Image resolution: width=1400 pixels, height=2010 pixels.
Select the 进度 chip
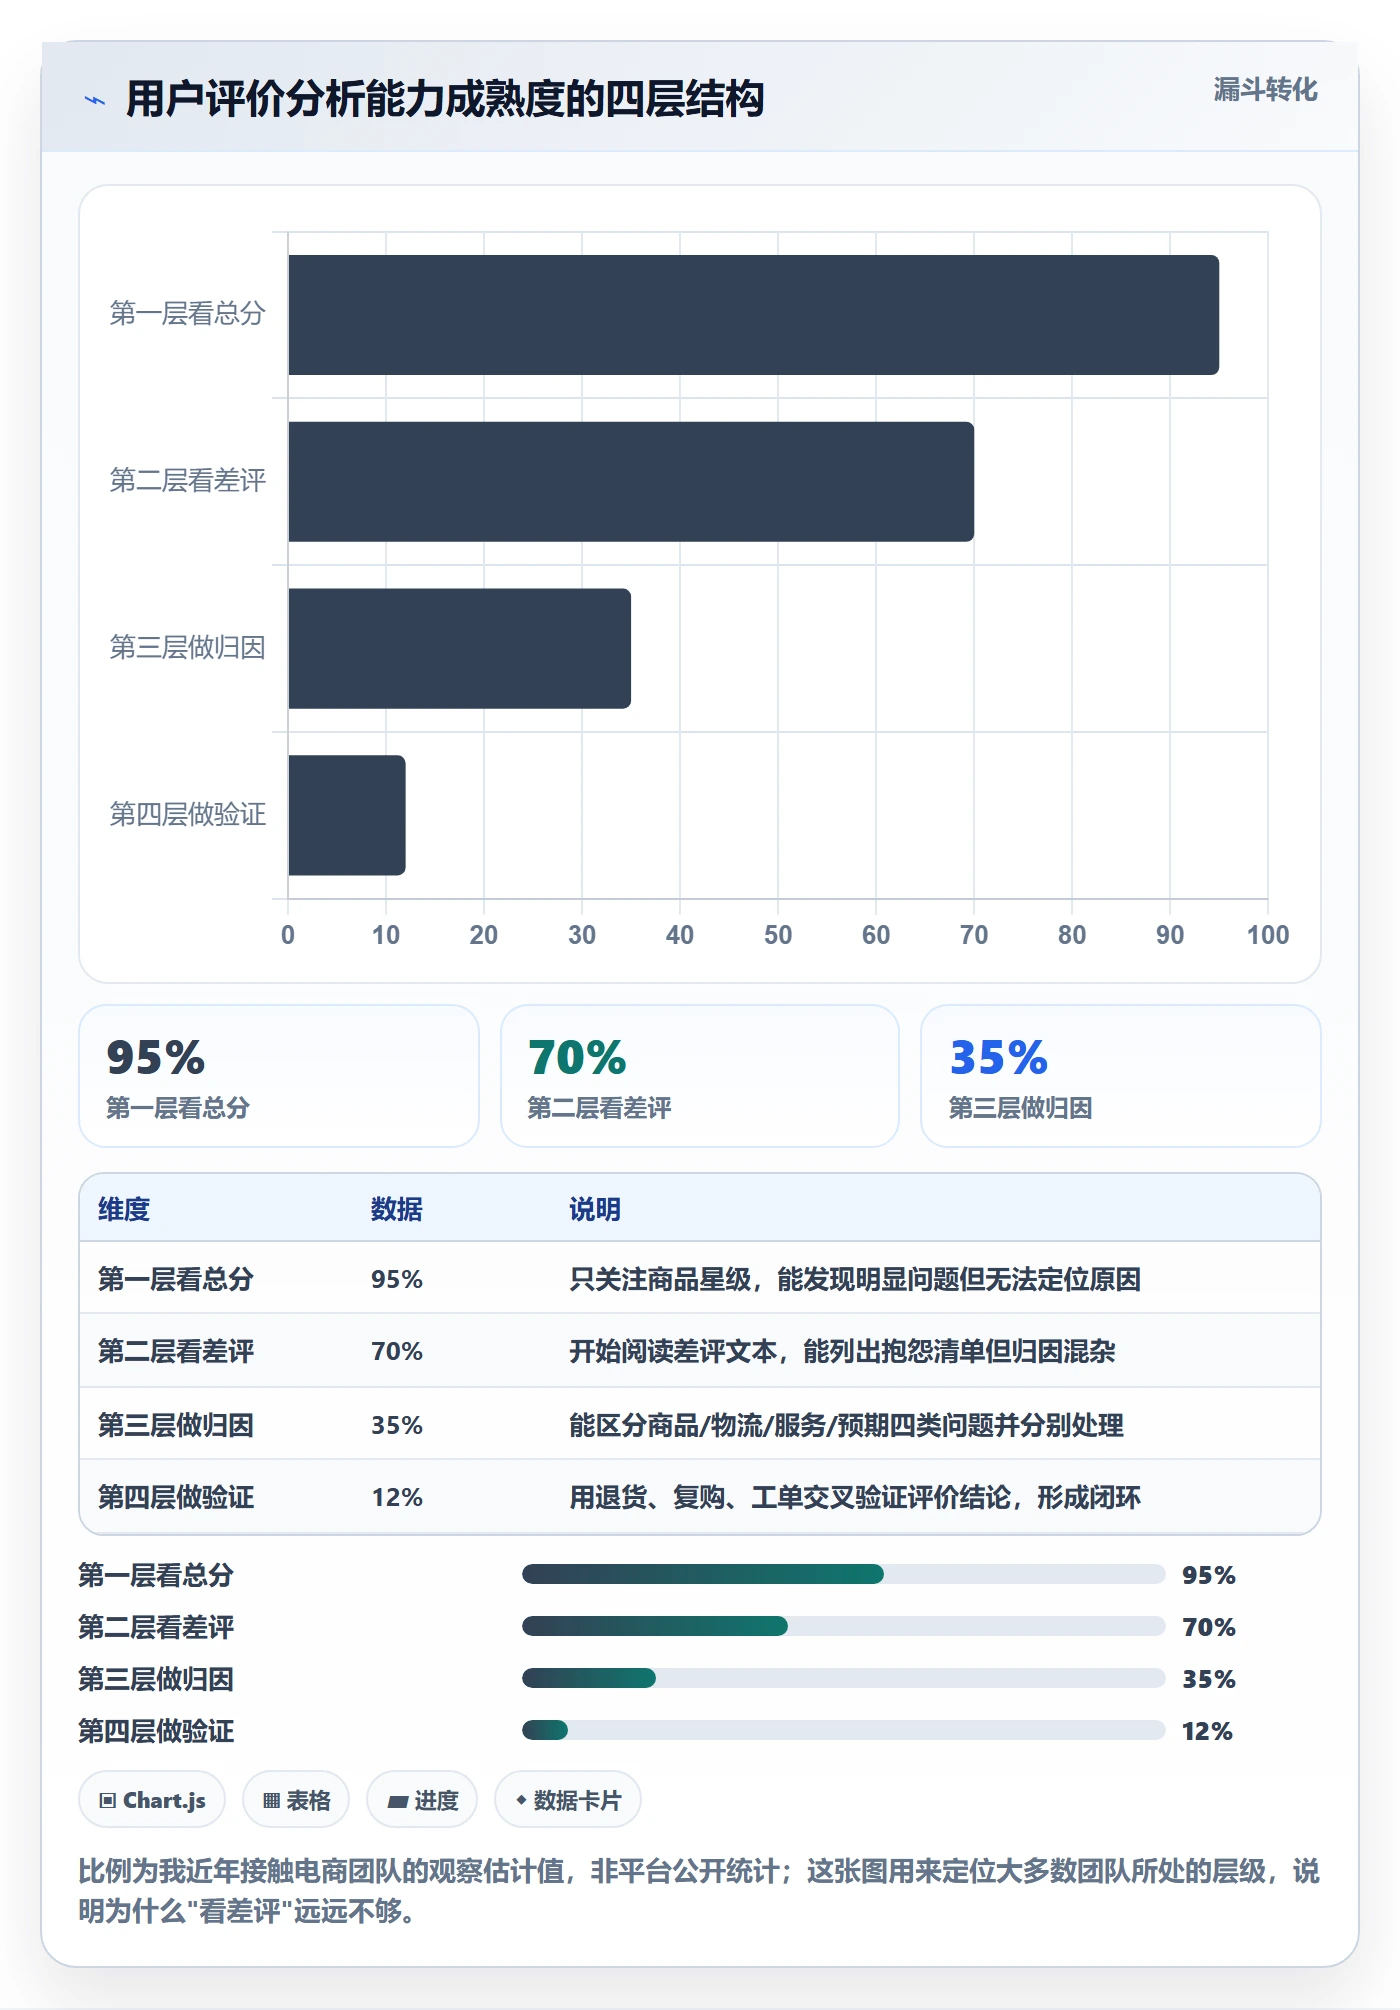pos(422,1800)
